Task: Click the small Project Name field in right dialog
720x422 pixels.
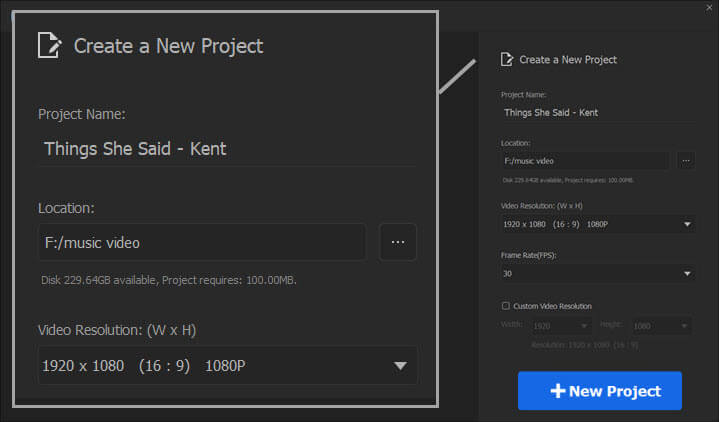Action: click(597, 112)
